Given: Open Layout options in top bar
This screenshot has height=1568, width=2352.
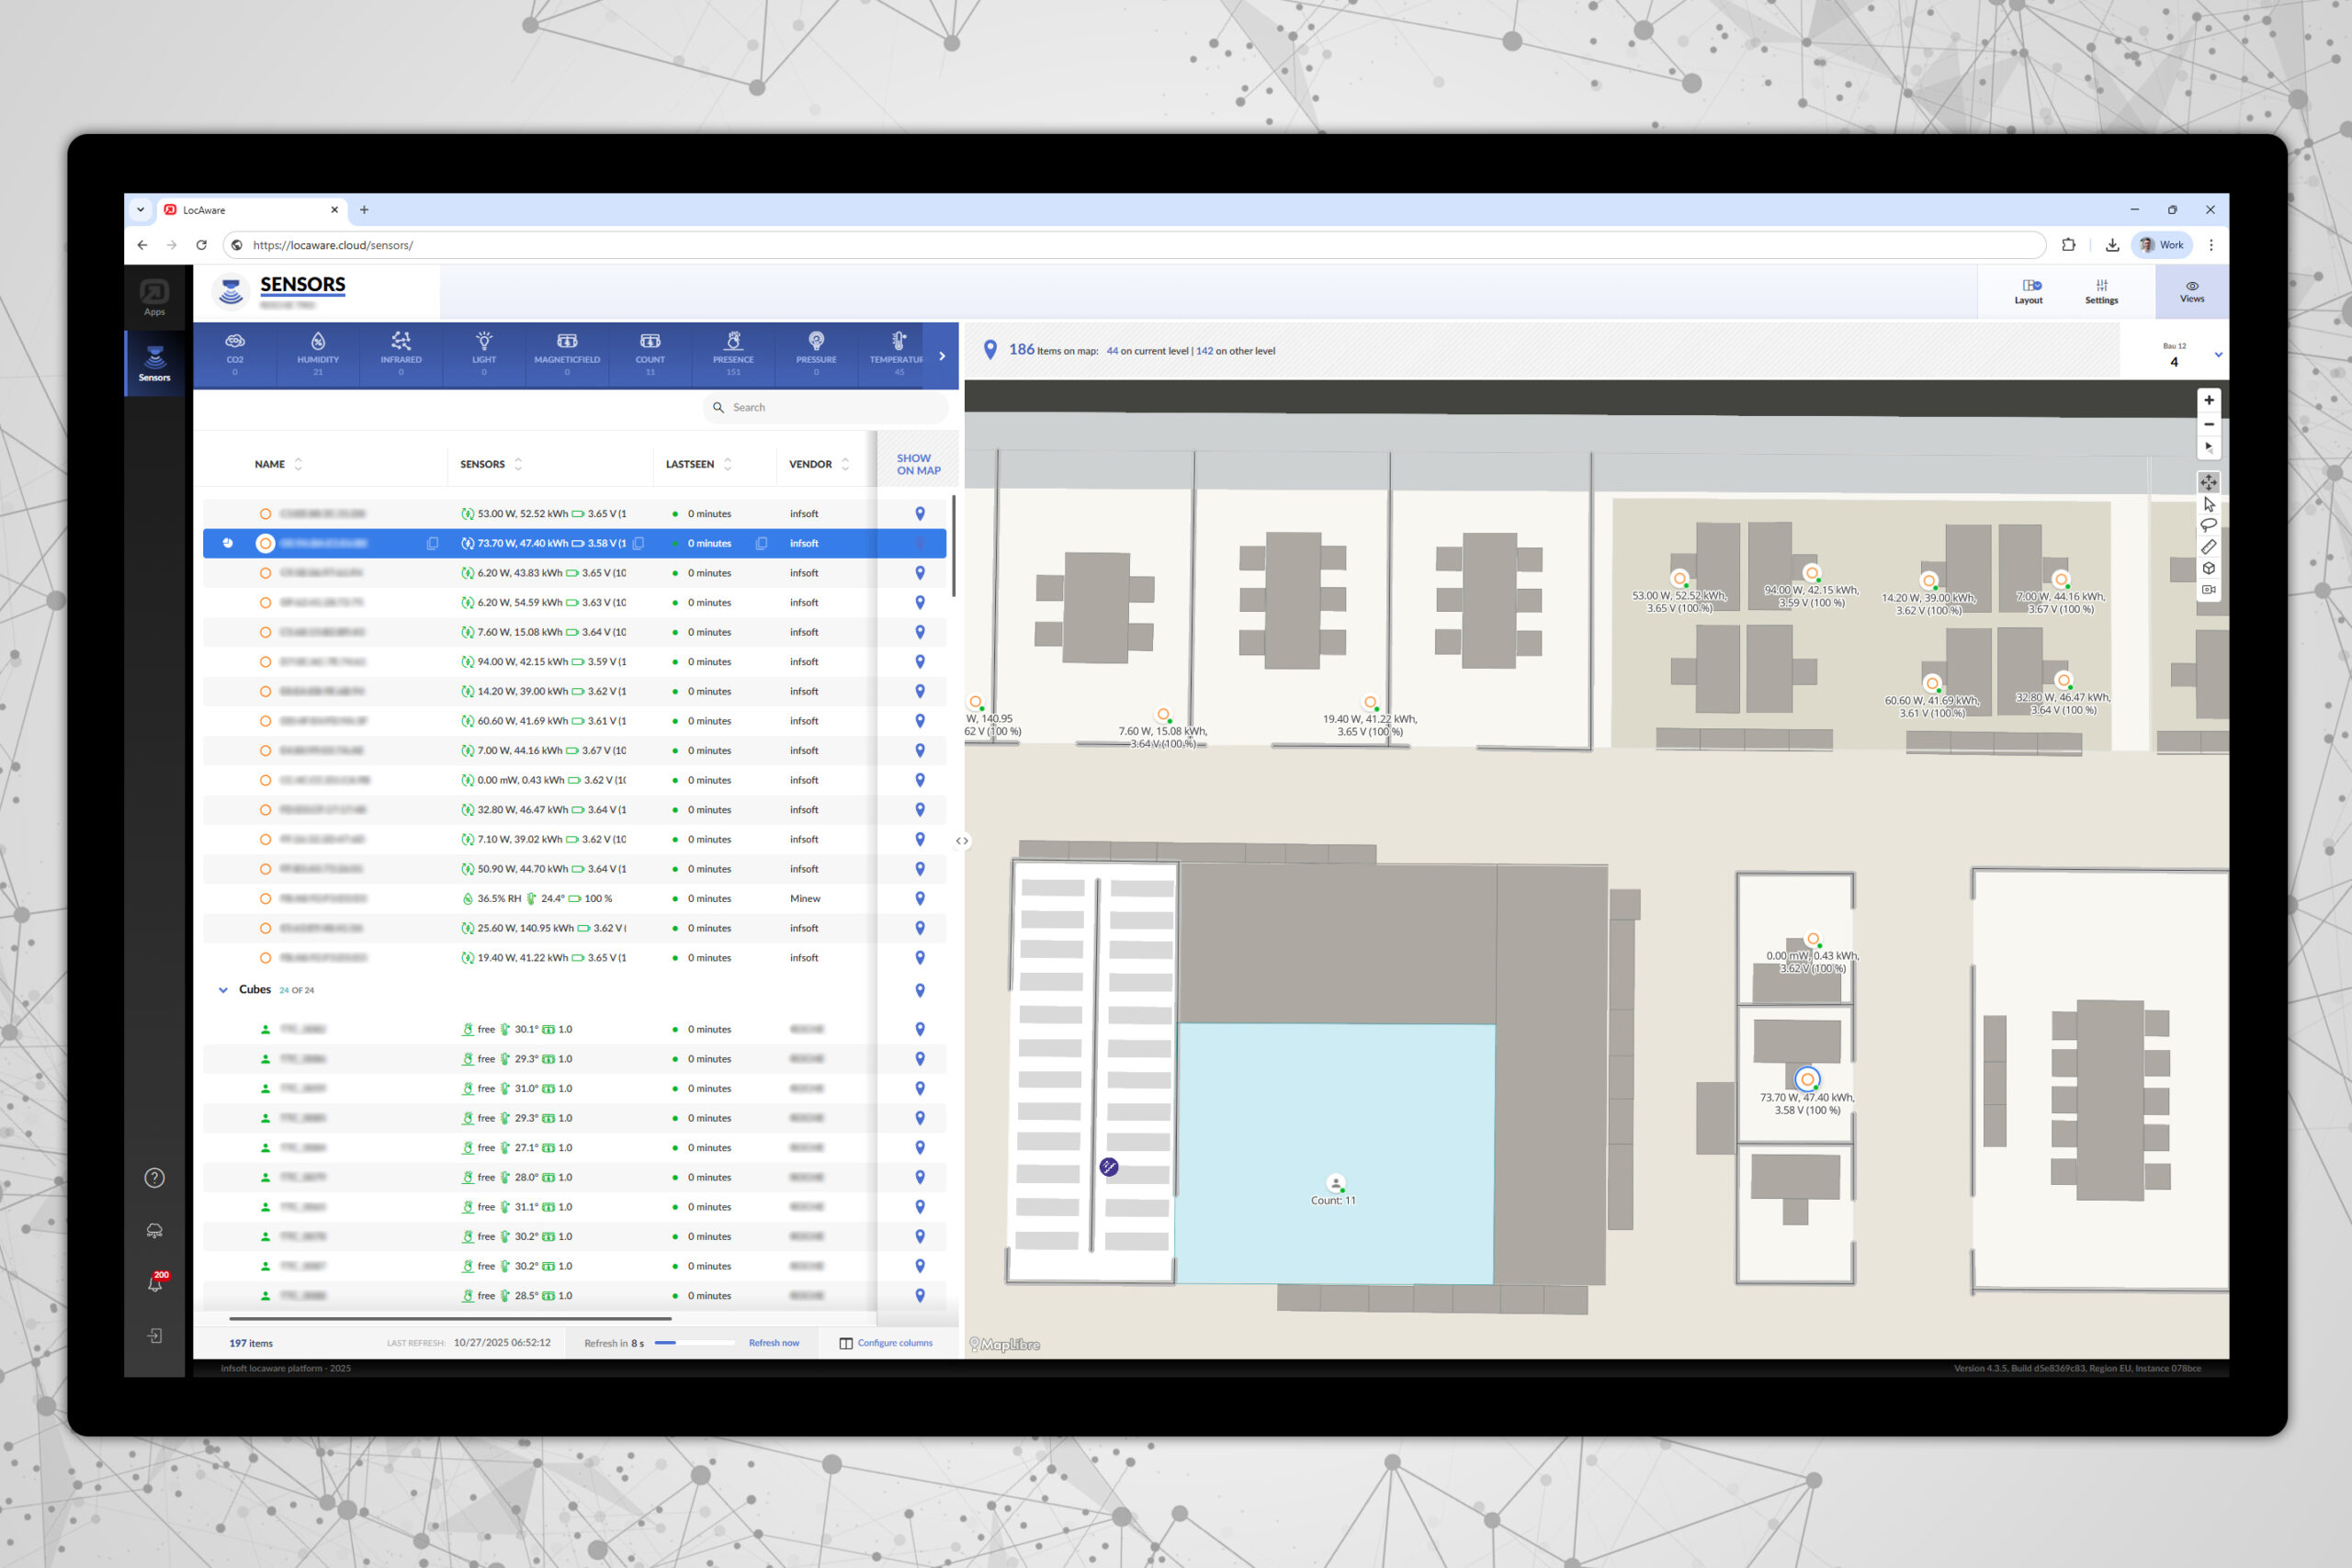Looking at the screenshot, I should [x=2028, y=291].
